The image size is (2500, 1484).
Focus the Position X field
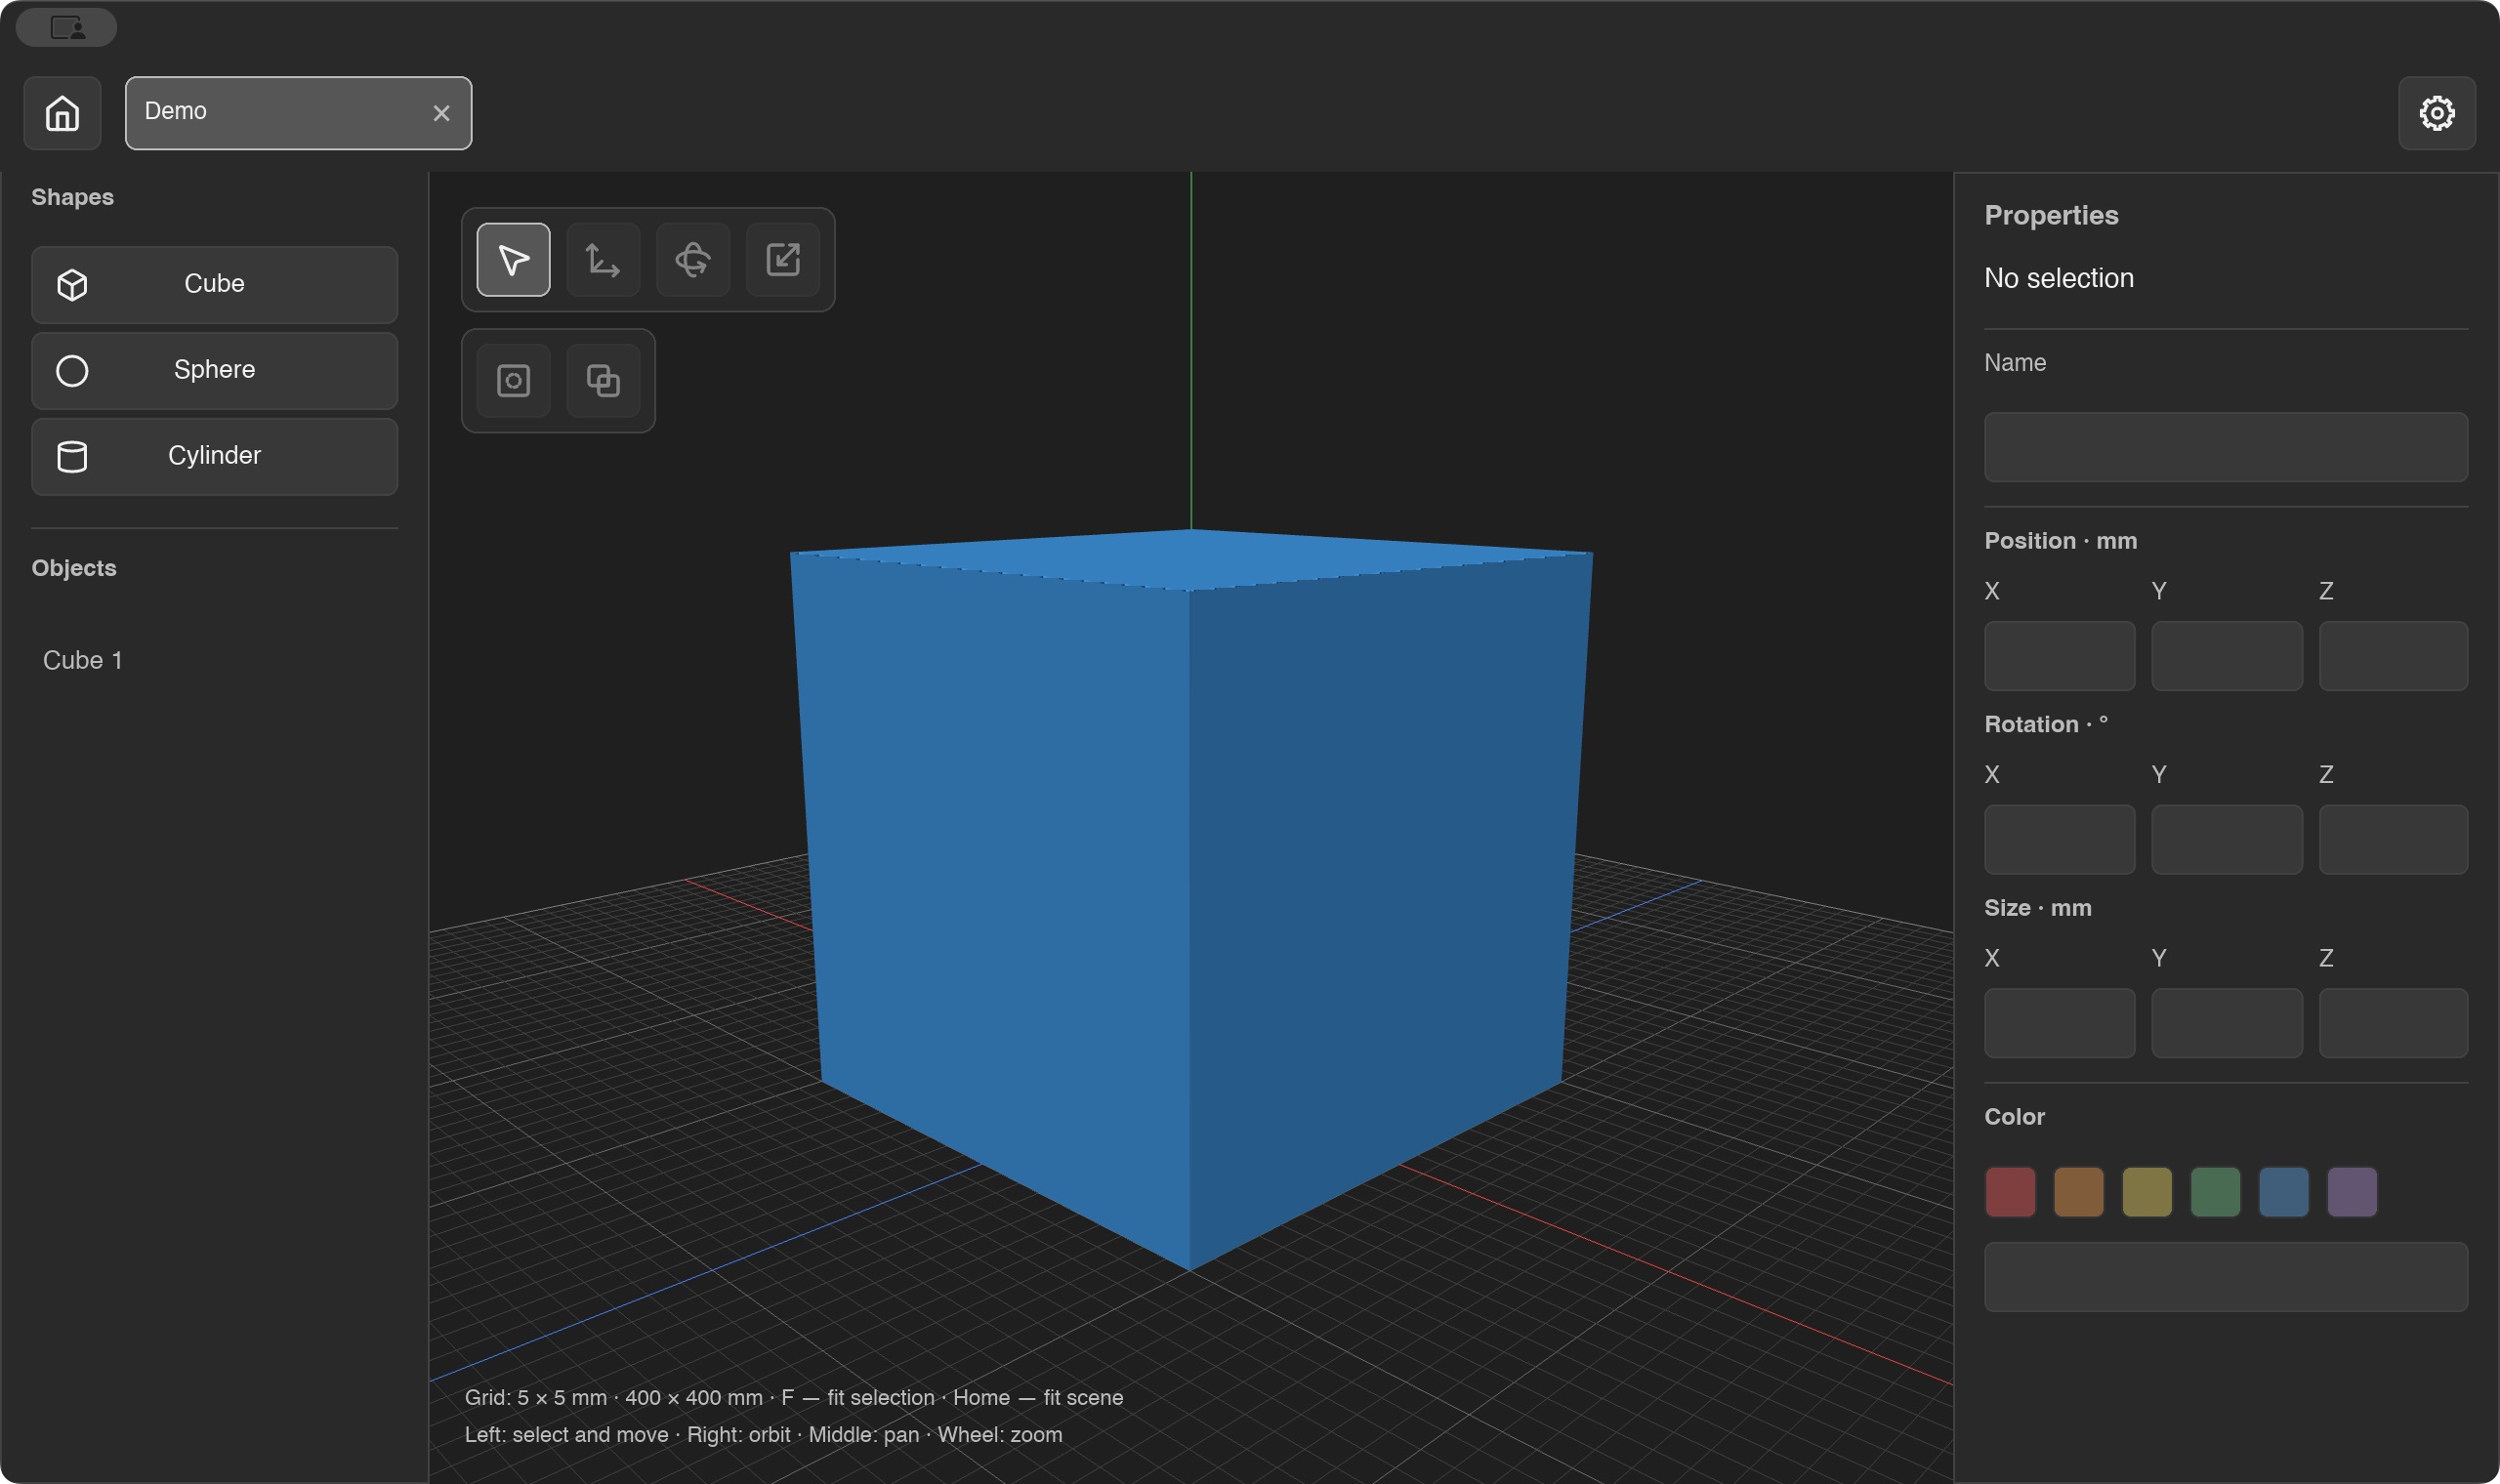2059,656
